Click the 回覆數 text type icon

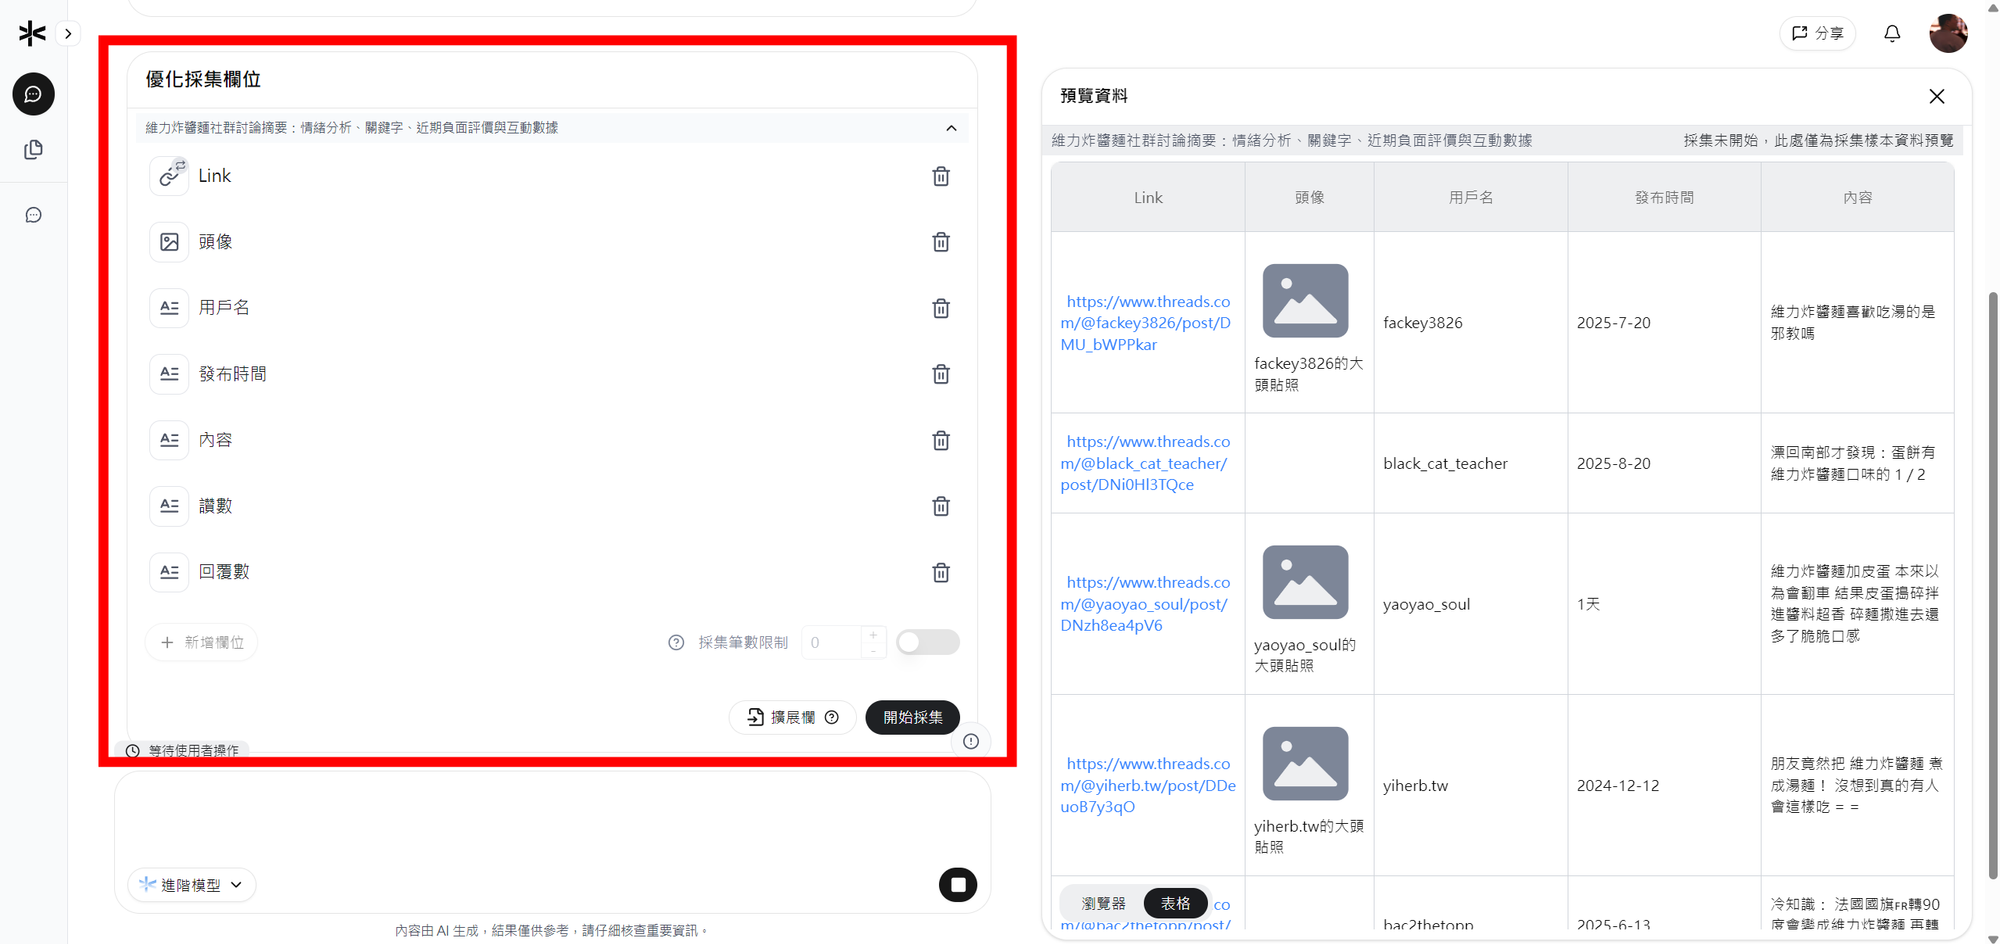(x=169, y=572)
